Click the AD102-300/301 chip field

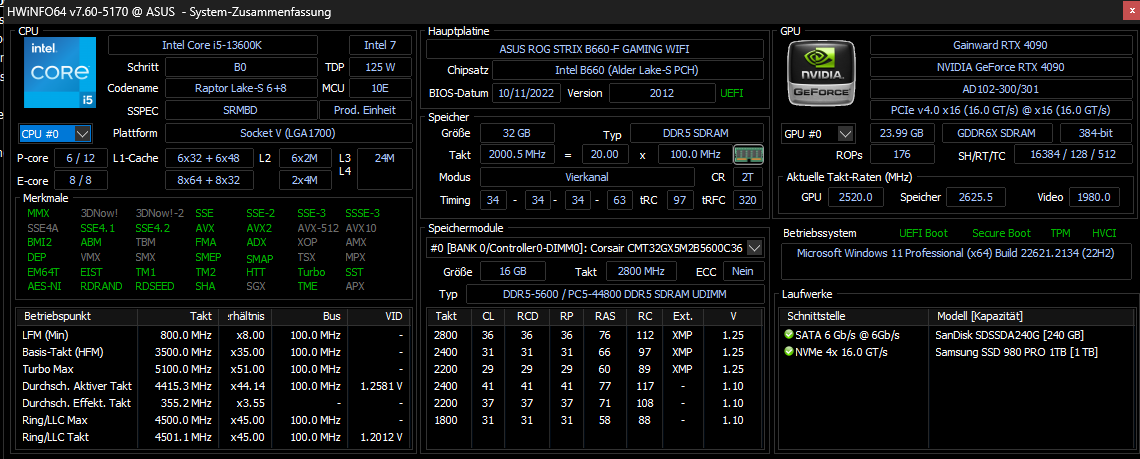1000,89
